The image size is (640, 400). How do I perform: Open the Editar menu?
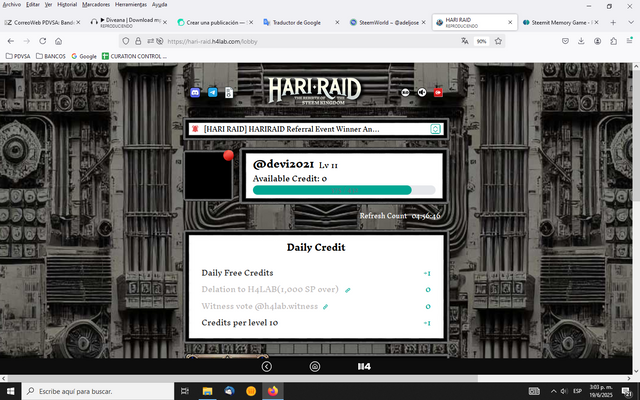coord(33,4)
